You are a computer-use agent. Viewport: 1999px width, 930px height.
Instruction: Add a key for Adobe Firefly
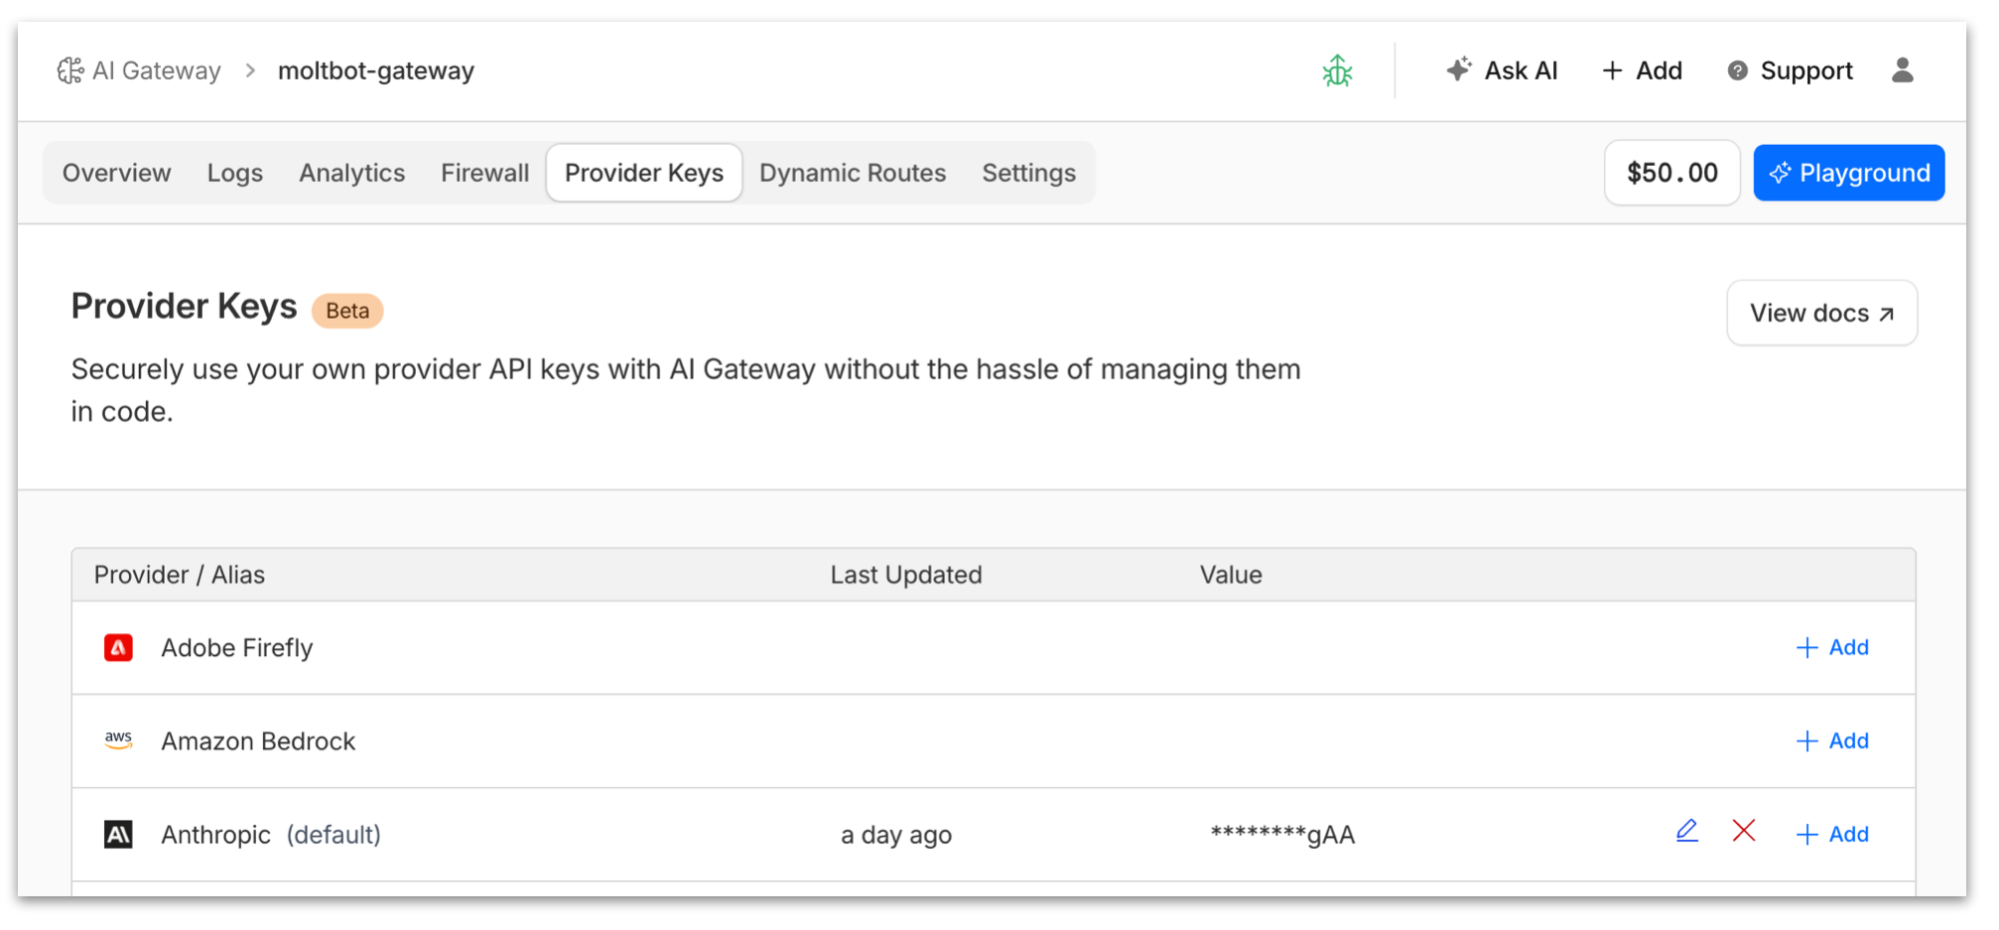[1833, 648]
